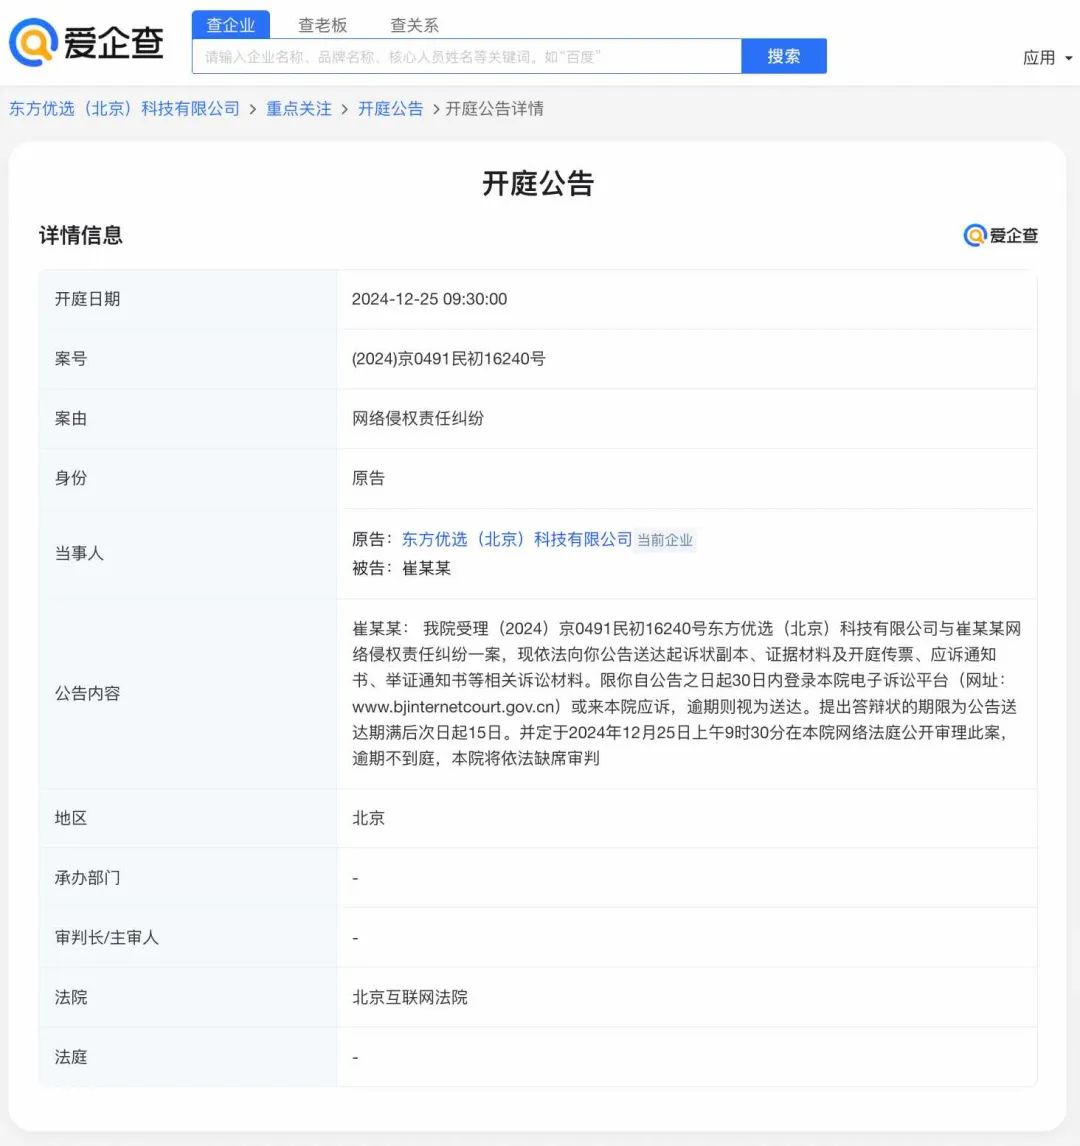Click the 审判长/主审人 row label
Screen dimensions: 1080x1146
(107, 938)
